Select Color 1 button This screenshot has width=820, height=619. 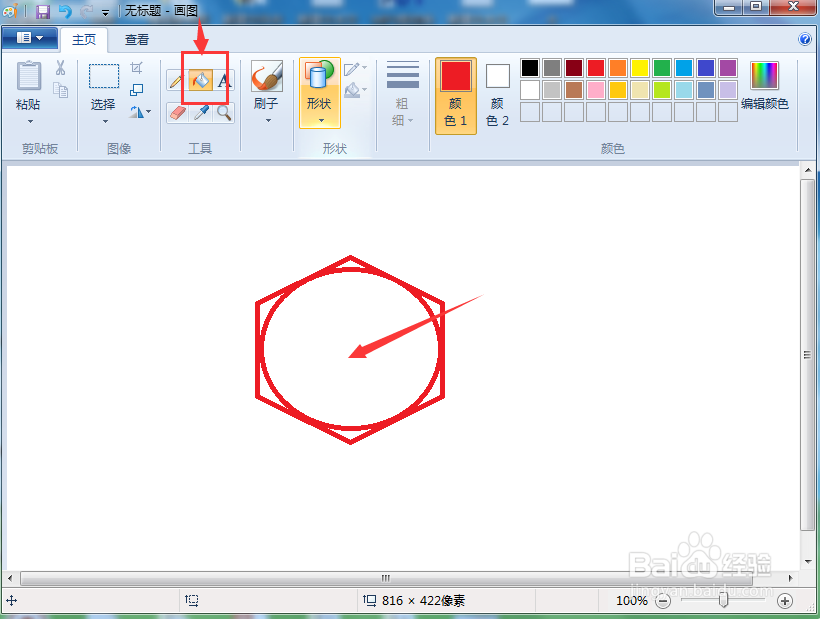click(455, 96)
